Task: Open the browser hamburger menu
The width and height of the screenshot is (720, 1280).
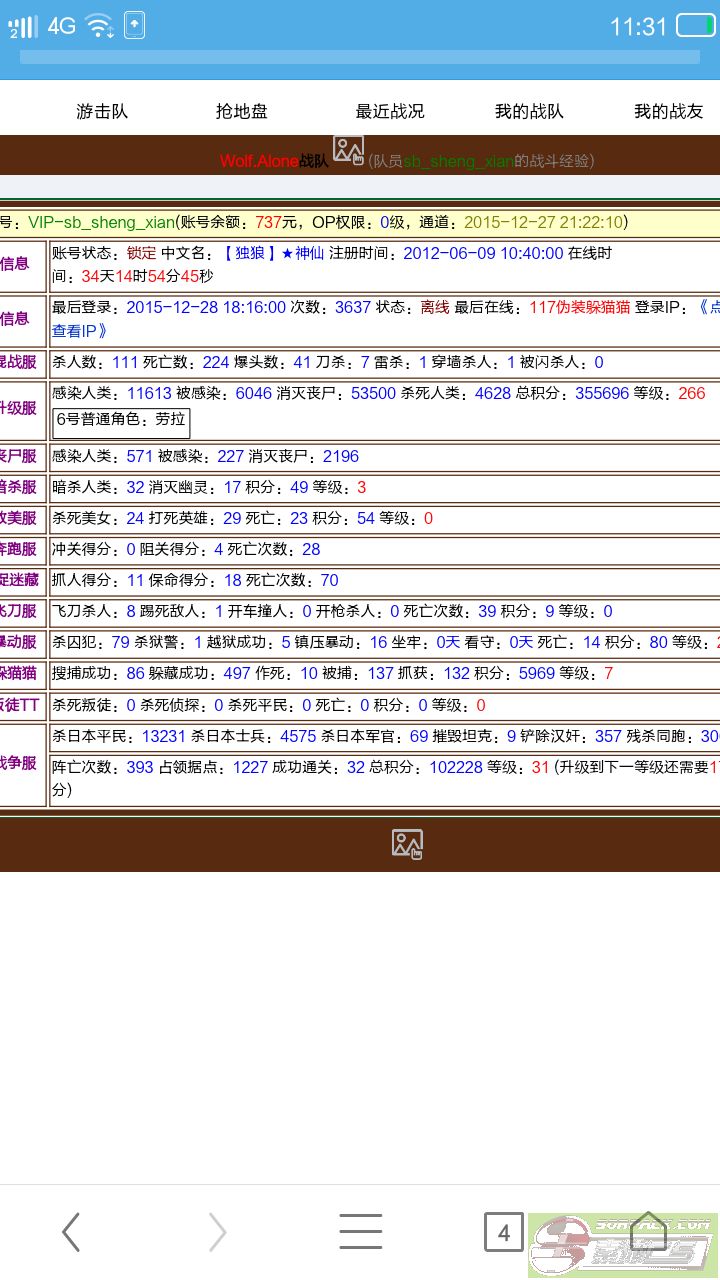Action: tap(360, 1232)
